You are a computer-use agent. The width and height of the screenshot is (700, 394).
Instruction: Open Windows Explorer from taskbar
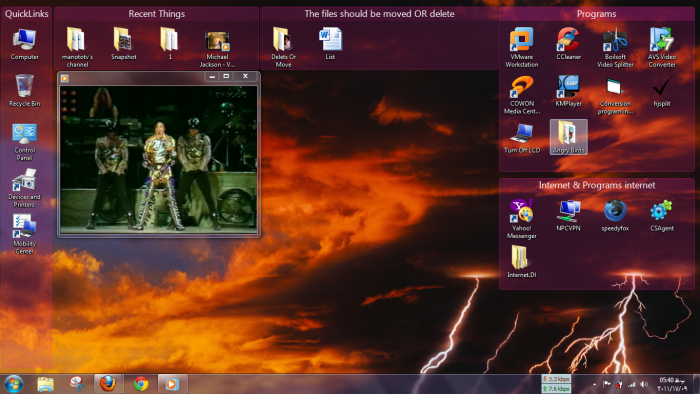click(x=46, y=384)
